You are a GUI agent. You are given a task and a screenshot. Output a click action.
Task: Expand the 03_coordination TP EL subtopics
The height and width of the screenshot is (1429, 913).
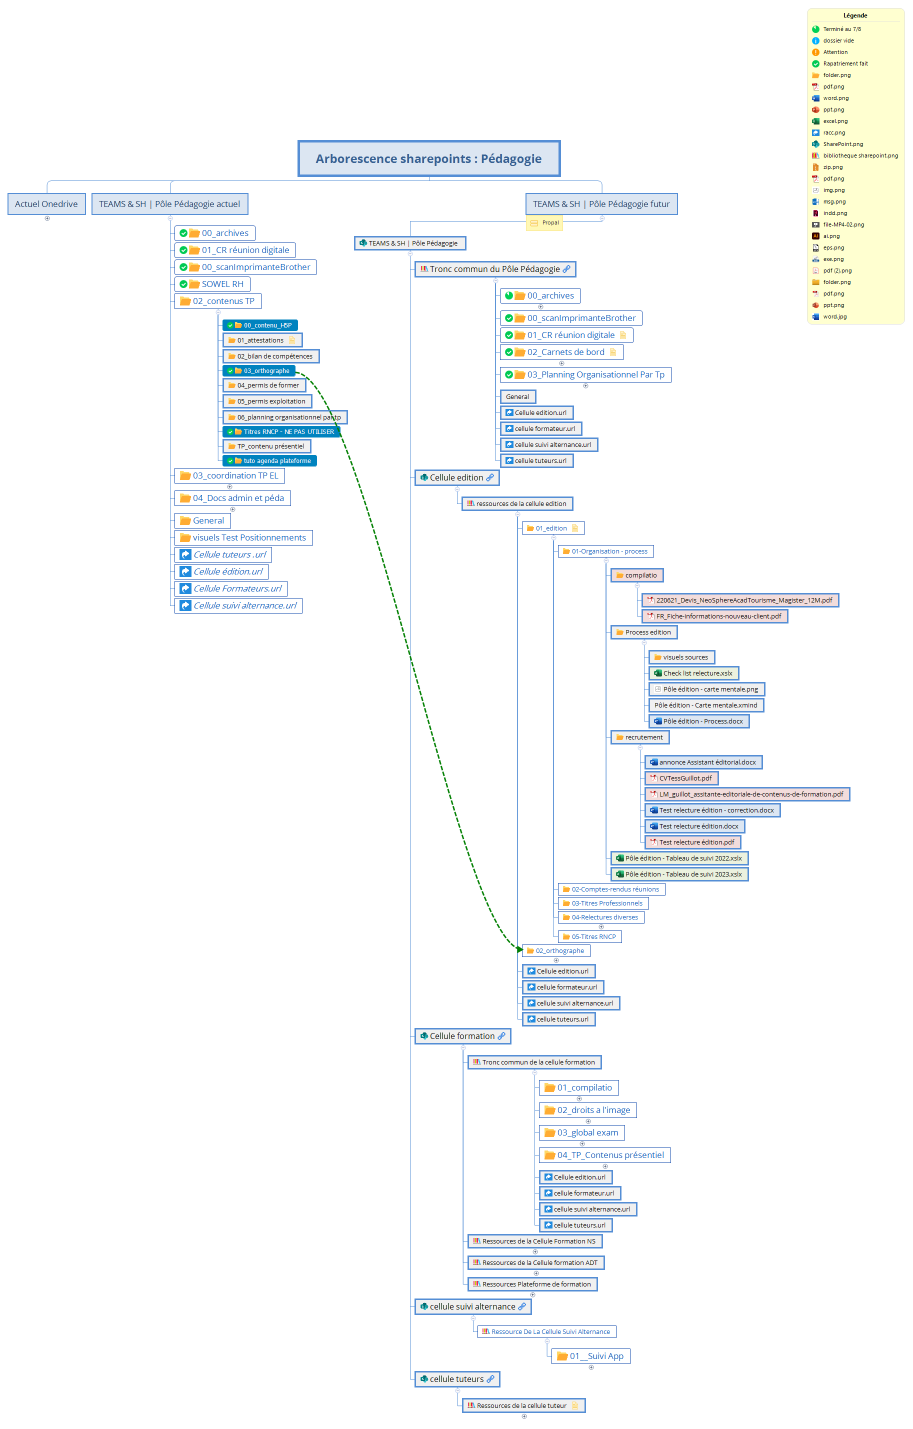[230, 487]
